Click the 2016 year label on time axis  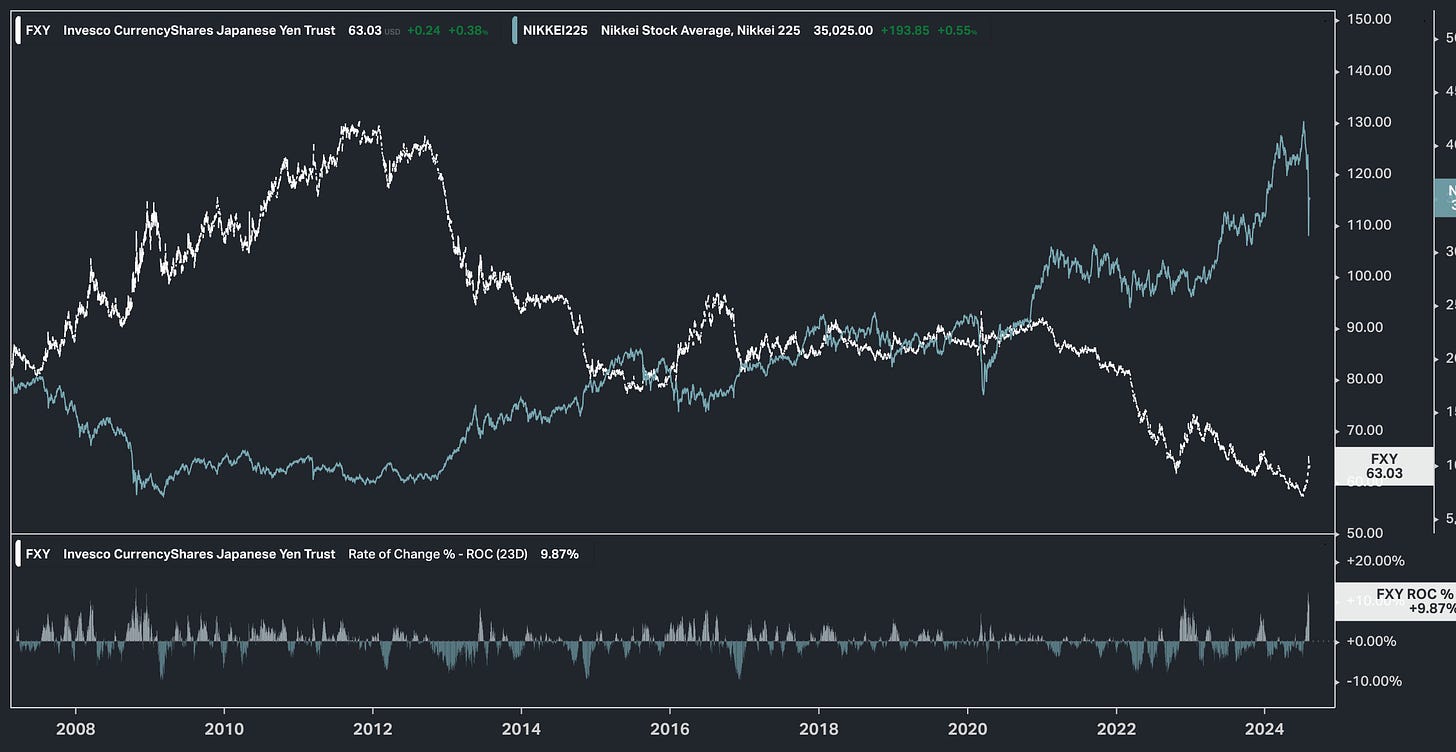(670, 729)
